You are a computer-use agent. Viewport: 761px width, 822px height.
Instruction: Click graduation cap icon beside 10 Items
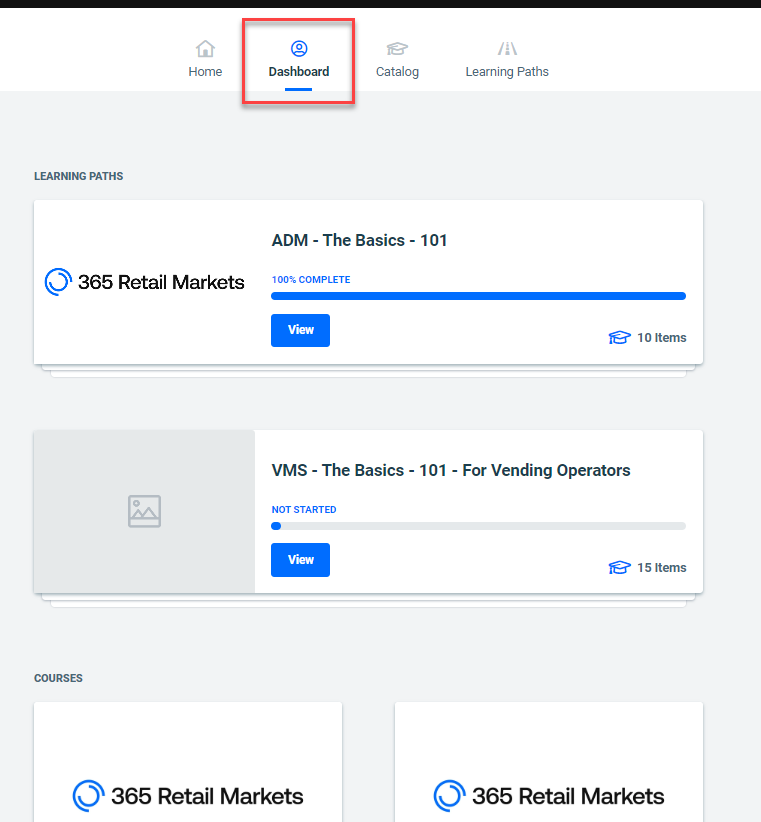[619, 338]
